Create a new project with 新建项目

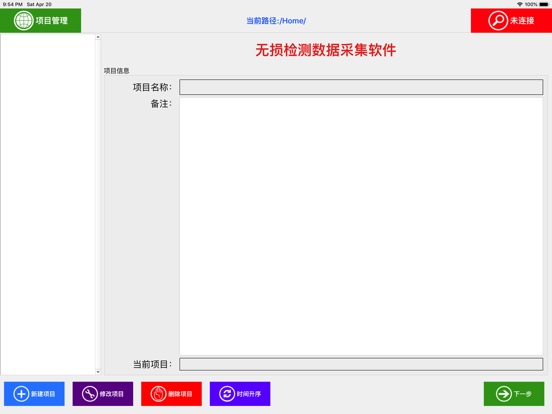[34, 394]
